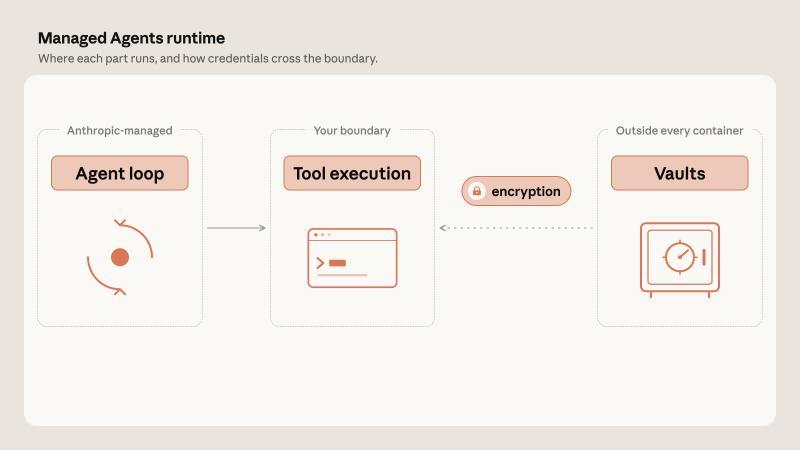
Task: Click the command prompt chevron in the terminal icon
Action: click(x=320, y=263)
